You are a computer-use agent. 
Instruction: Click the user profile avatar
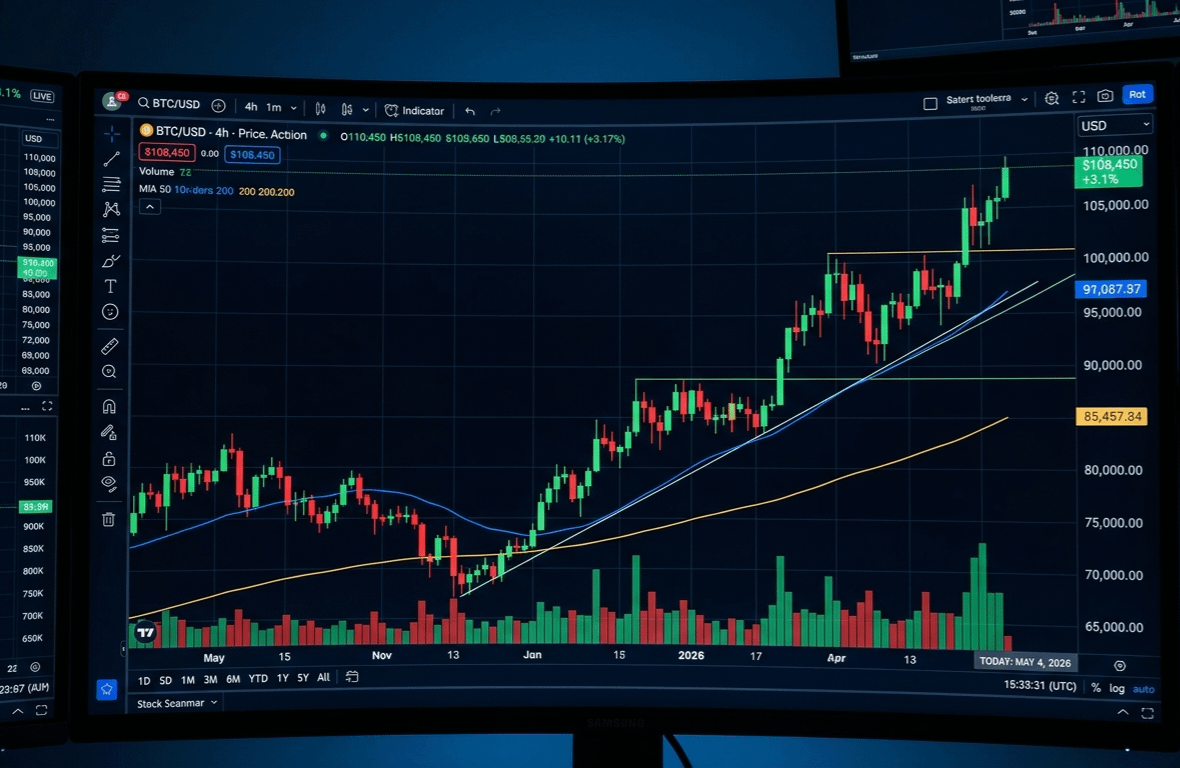(x=113, y=100)
